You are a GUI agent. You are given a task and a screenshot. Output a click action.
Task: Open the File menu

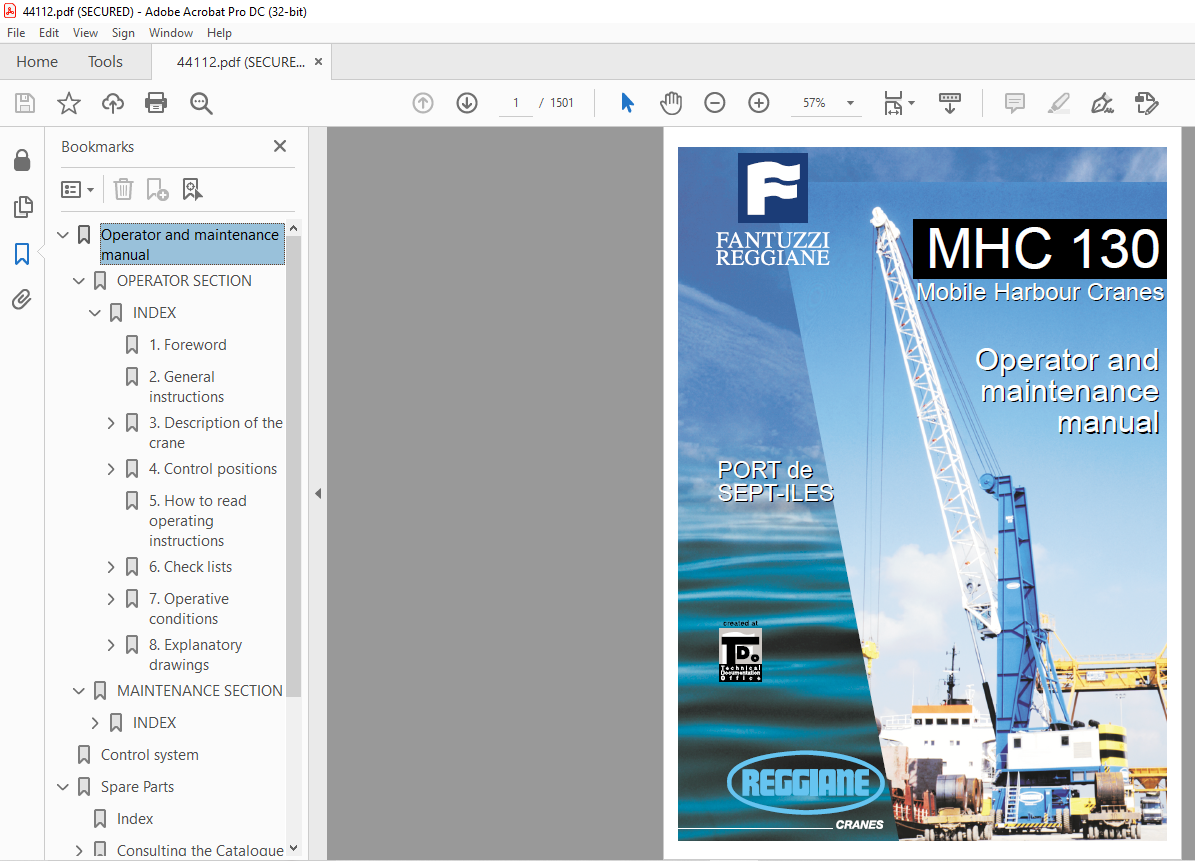click(x=16, y=33)
